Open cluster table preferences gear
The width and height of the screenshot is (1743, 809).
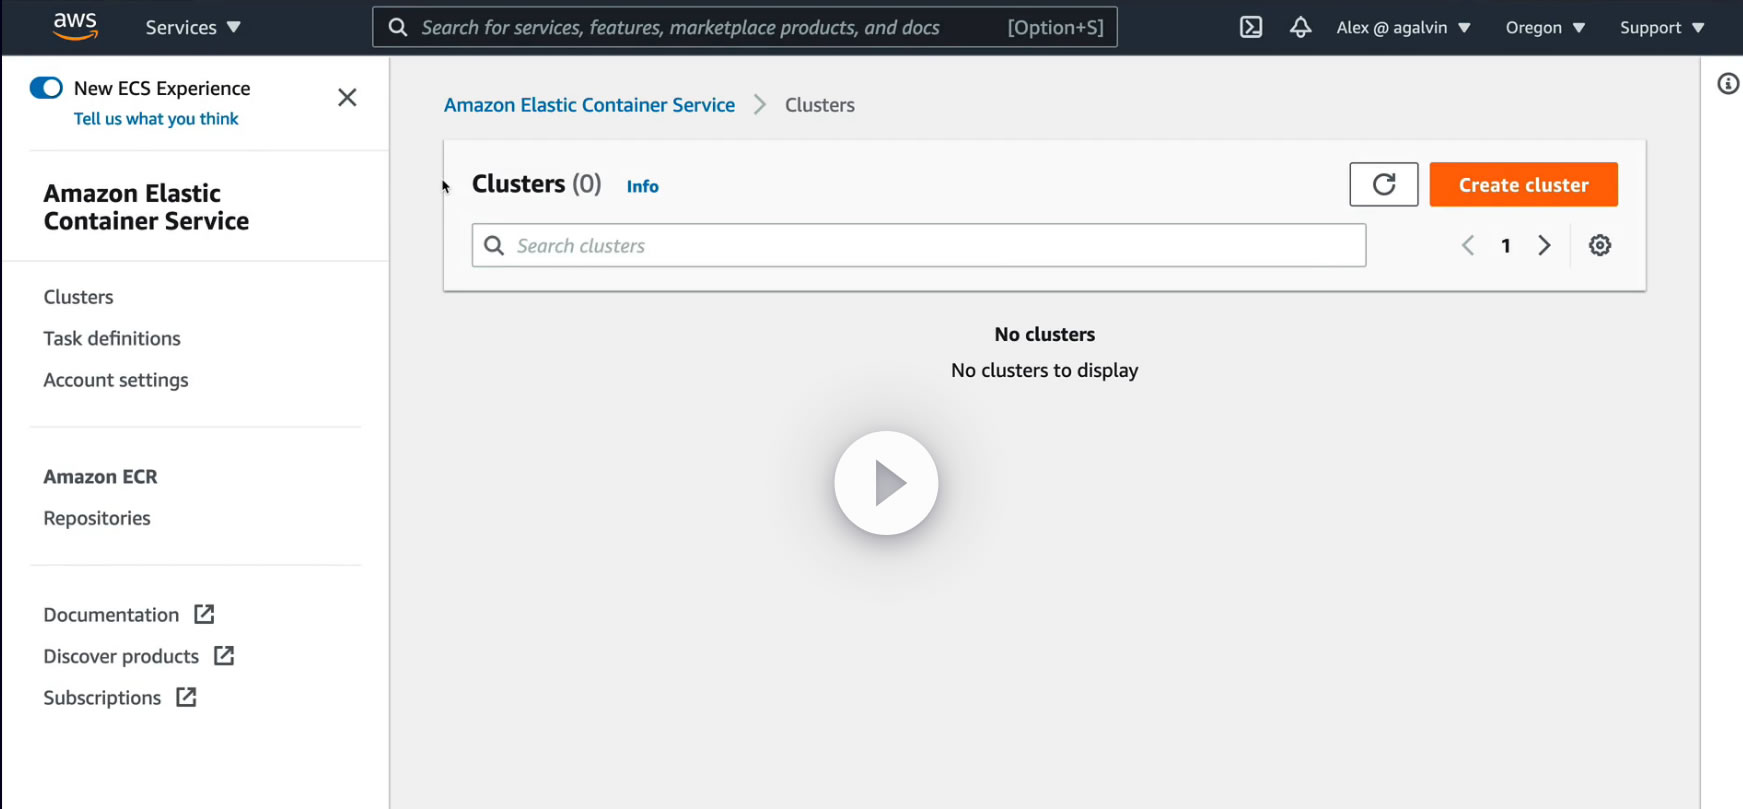coord(1600,245)
